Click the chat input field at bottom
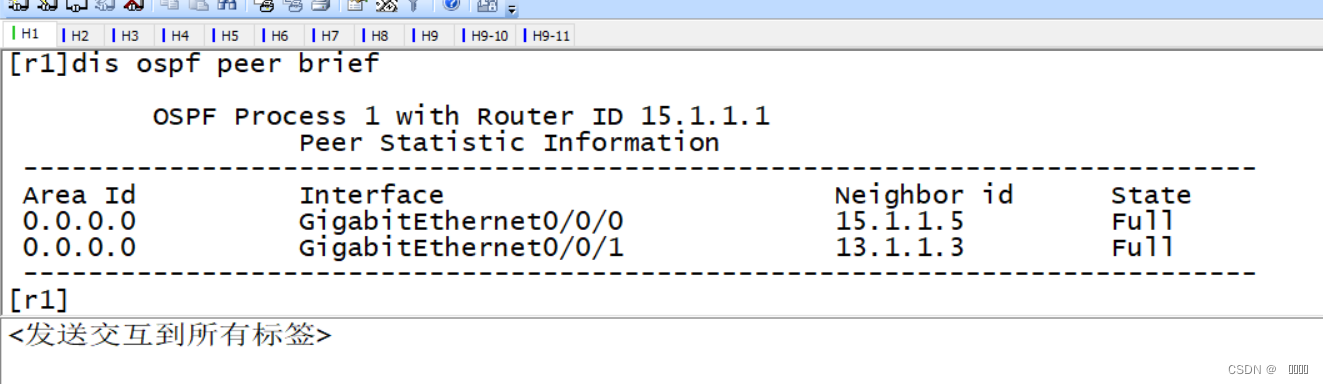This screenshot has width=1323, height=384. click(661, 351)
